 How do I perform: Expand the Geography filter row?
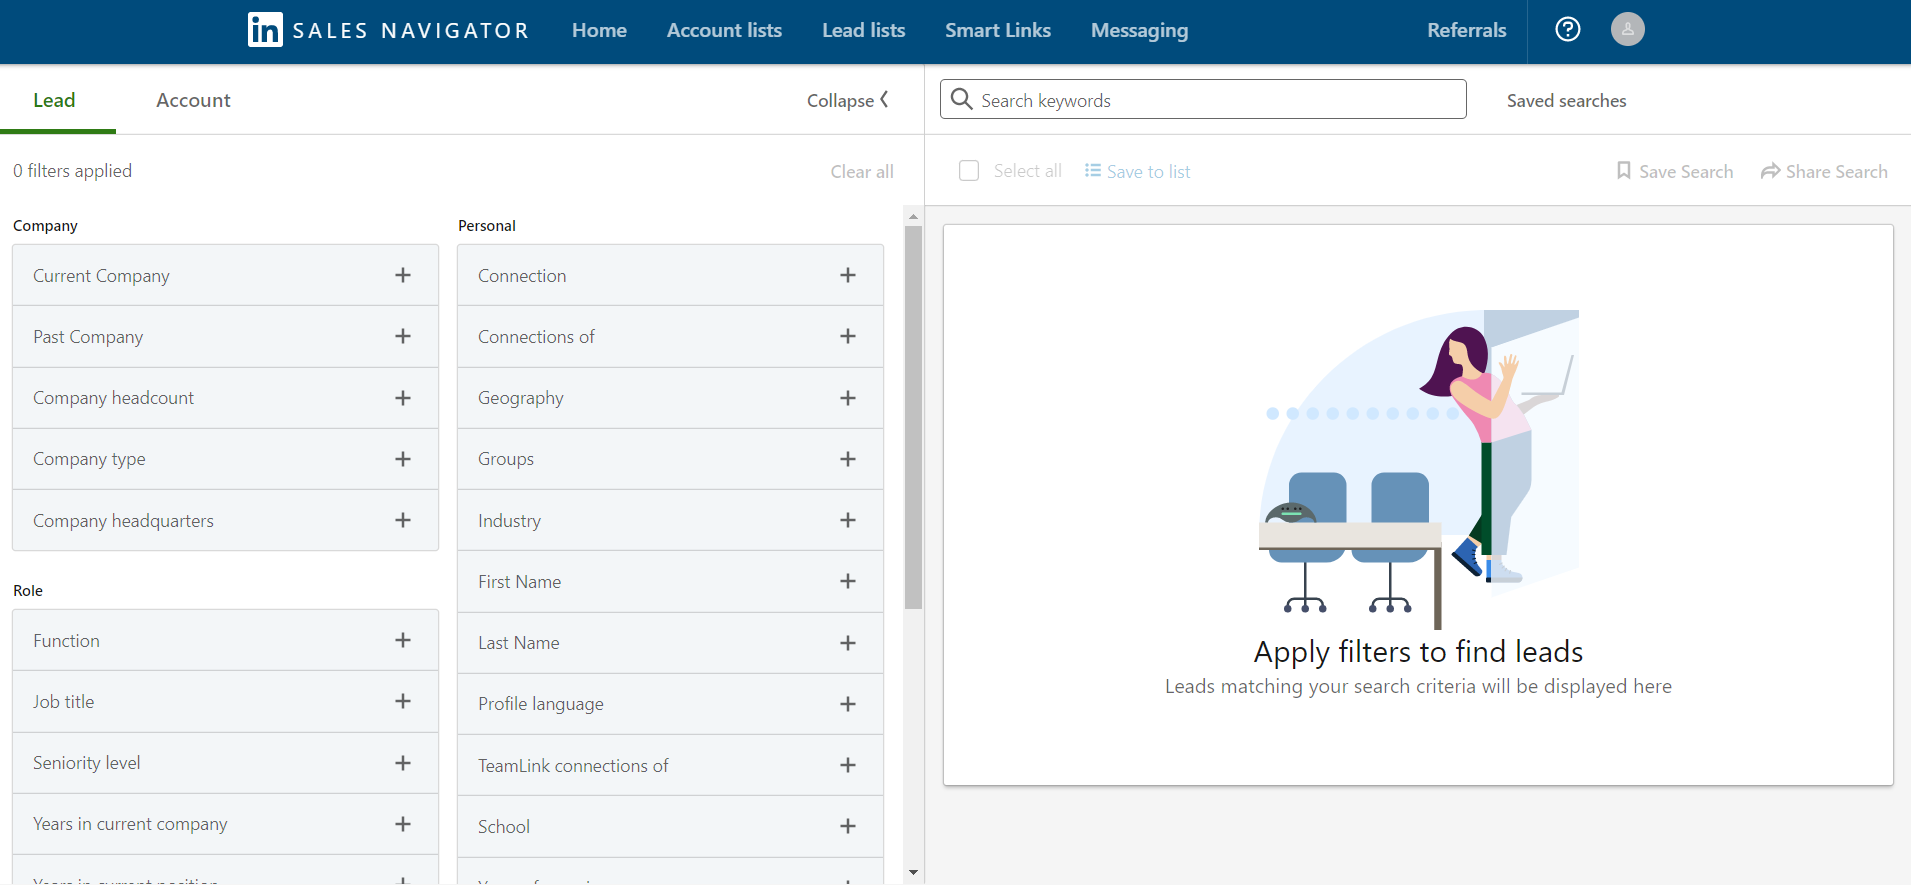click(670, 398)
